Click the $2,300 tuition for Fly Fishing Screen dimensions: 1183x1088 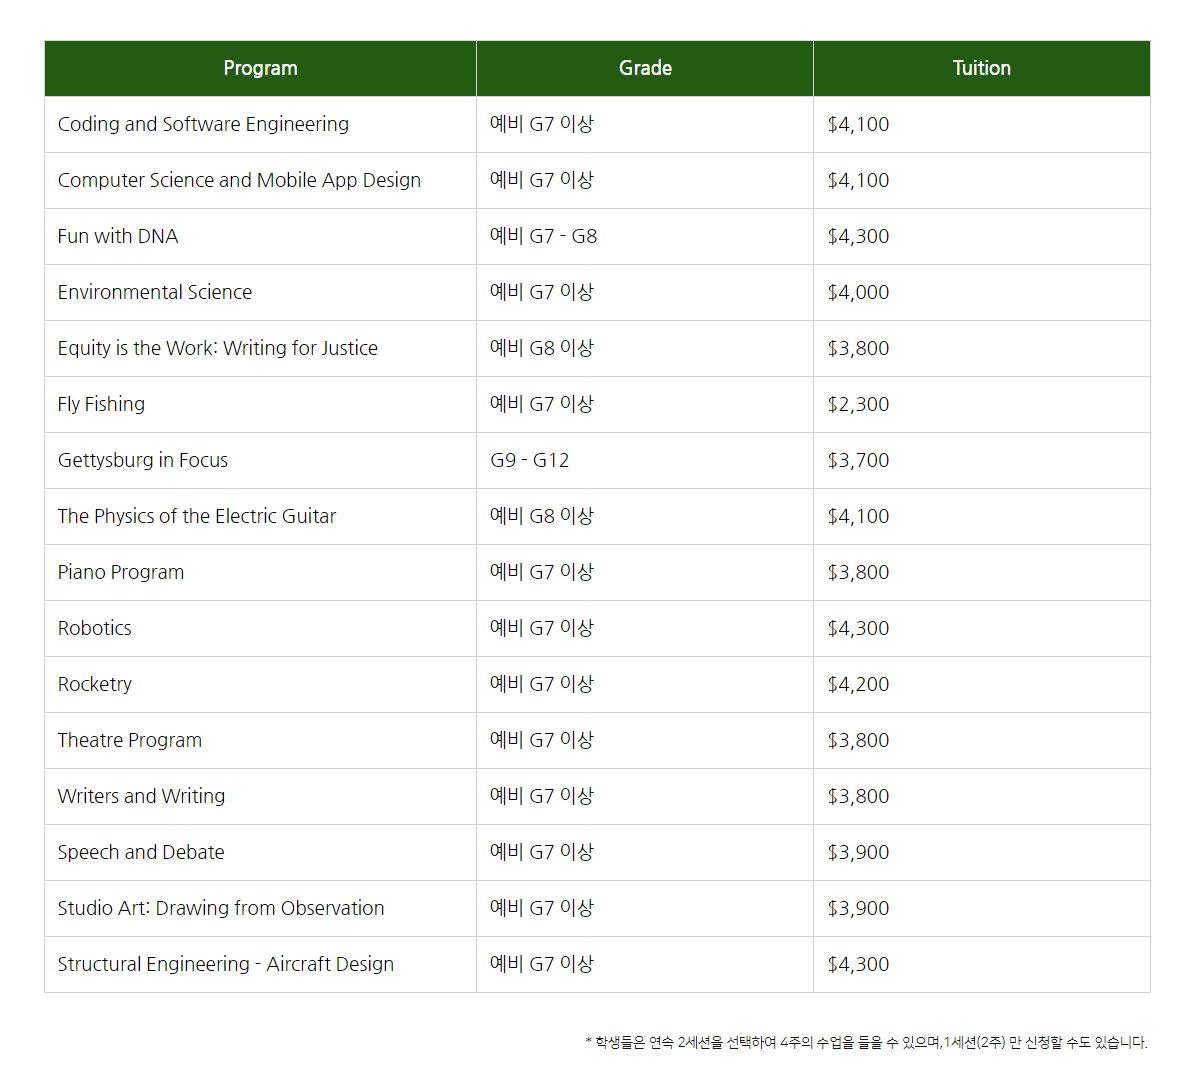pos(858,404)
